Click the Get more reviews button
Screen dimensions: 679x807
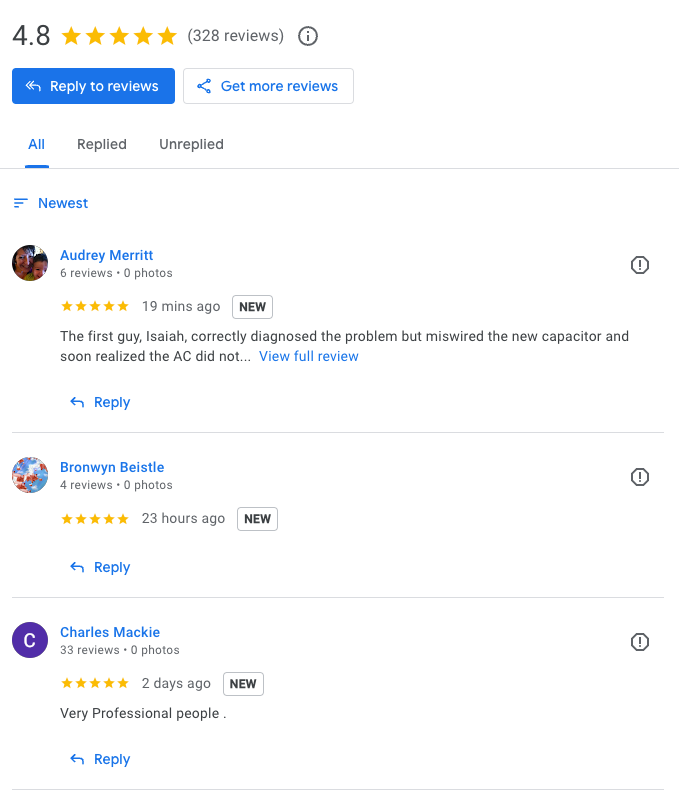click(268, 86)
